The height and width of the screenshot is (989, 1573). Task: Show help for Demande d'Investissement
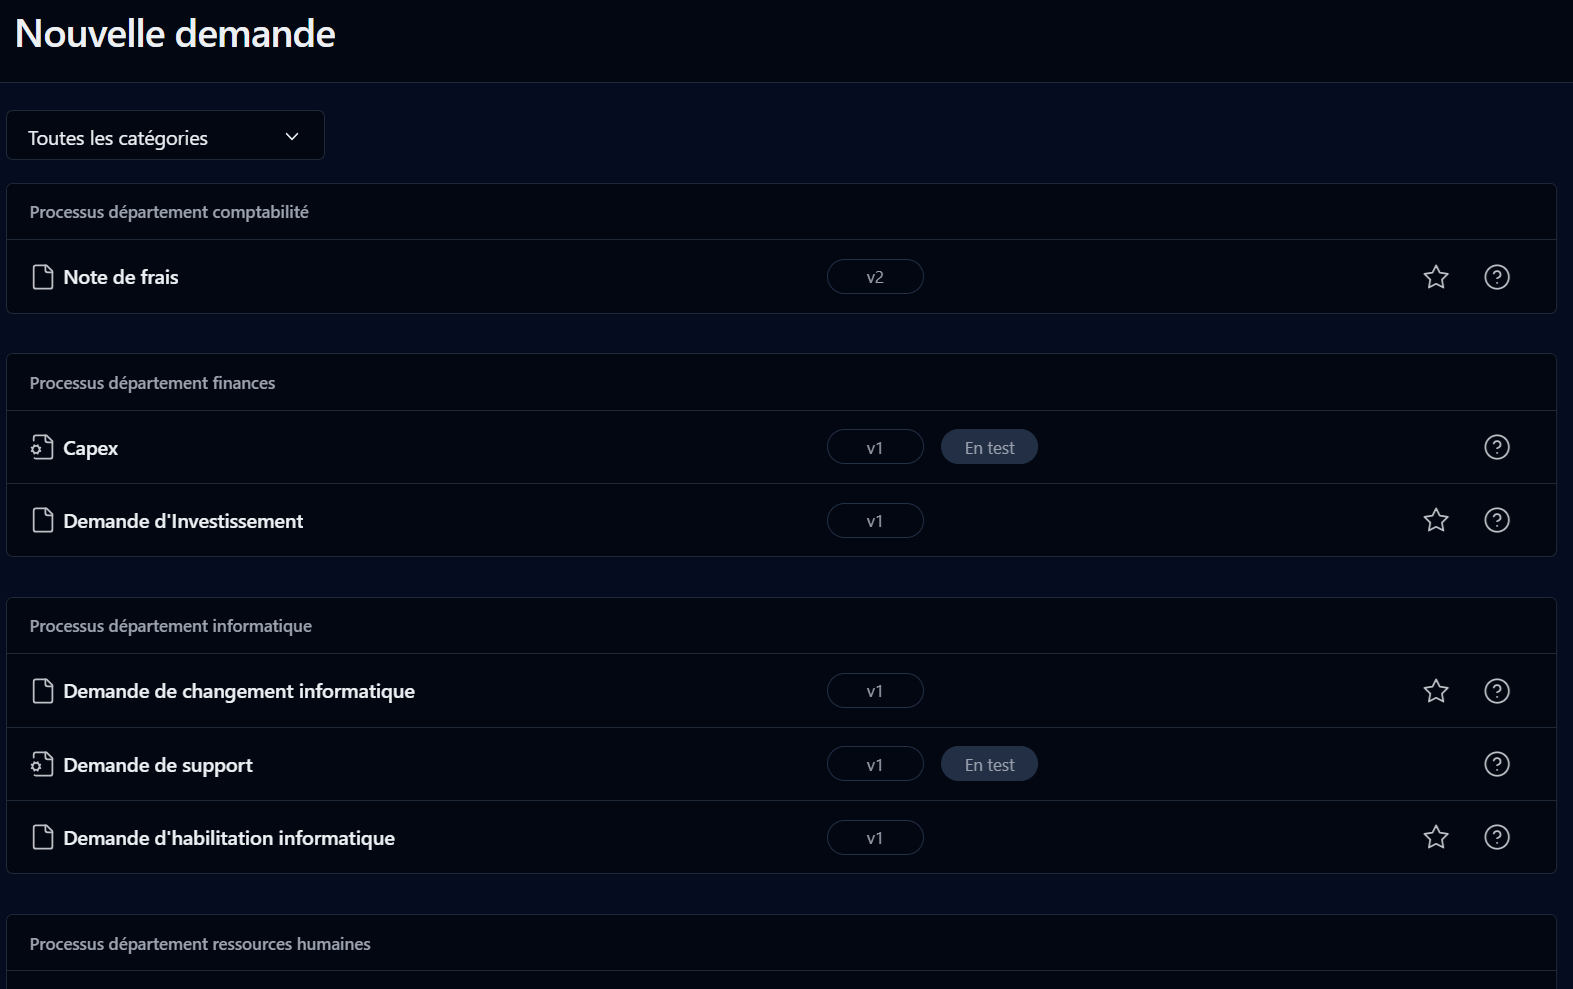[x=1497, y=520]
